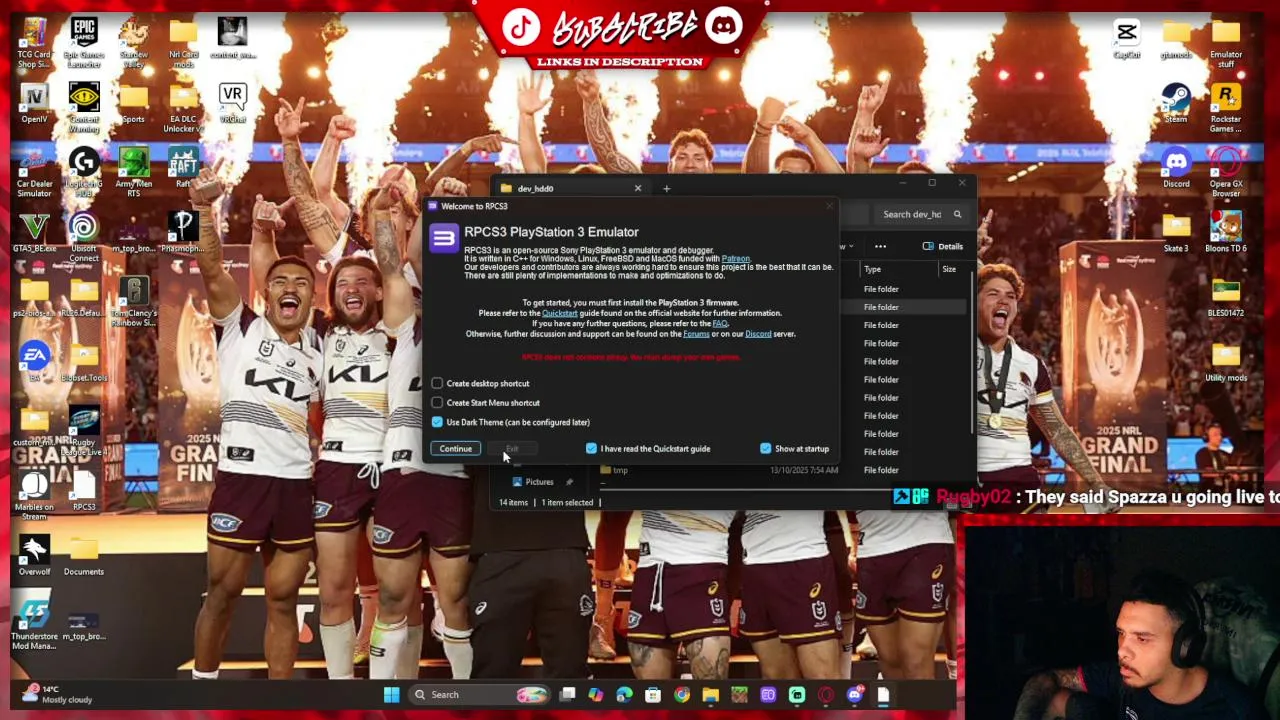Open Microsoft Store from the taskbar
1280x720 pixels.
pos(653,695)
